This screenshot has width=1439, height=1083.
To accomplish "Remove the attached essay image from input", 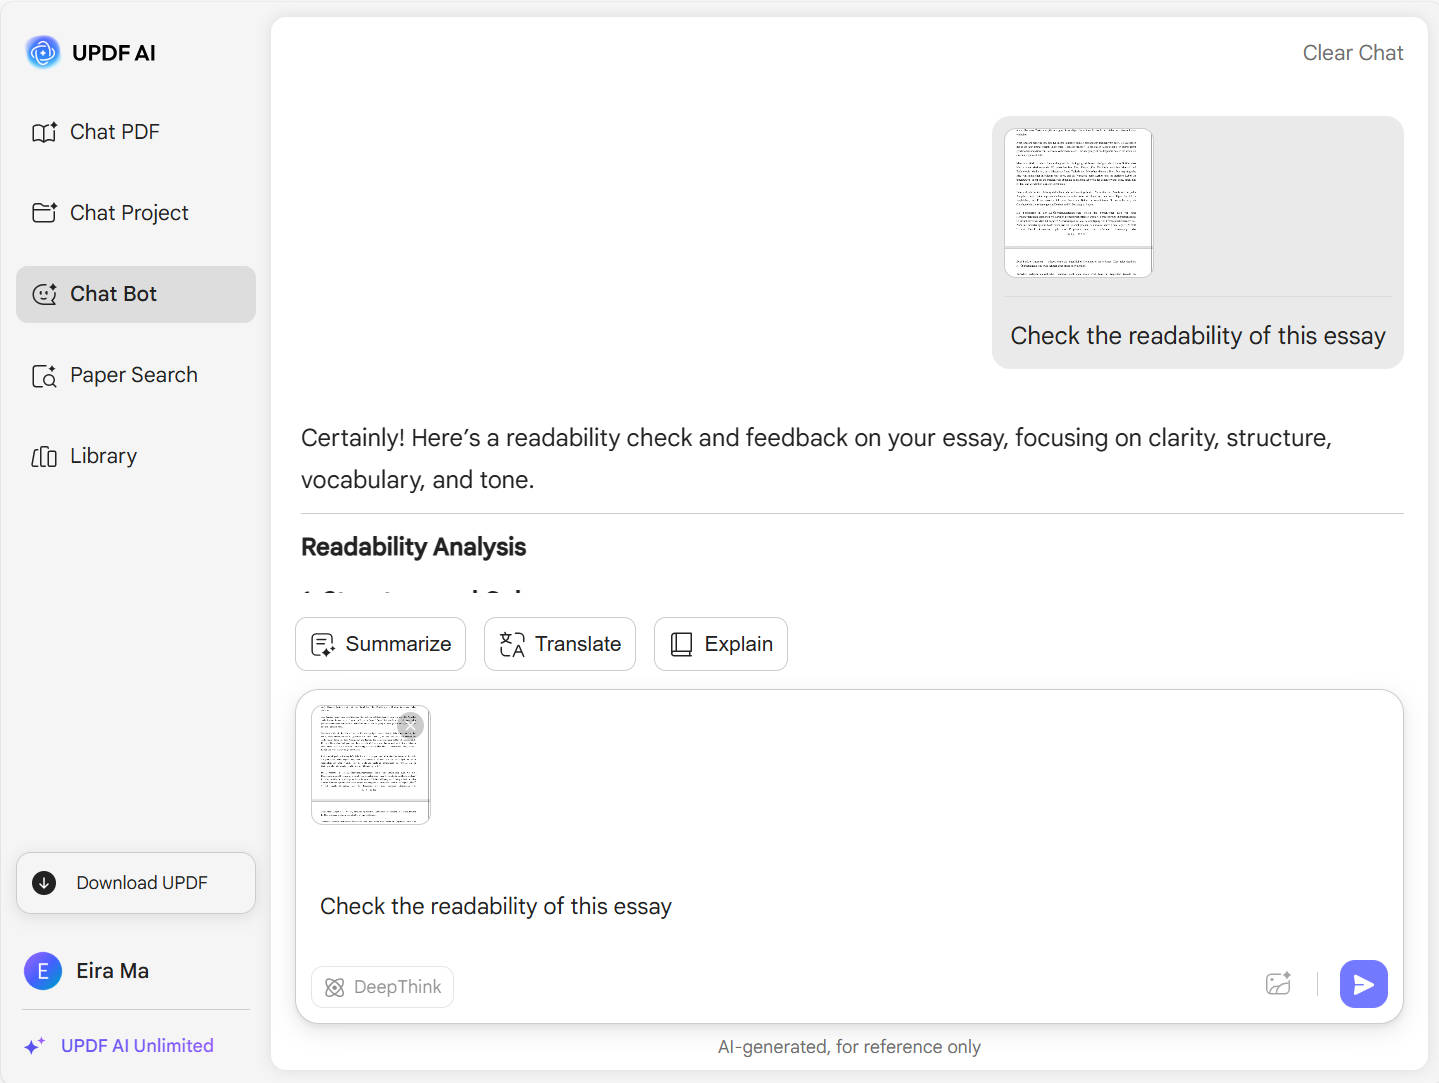I will (412, 725).
